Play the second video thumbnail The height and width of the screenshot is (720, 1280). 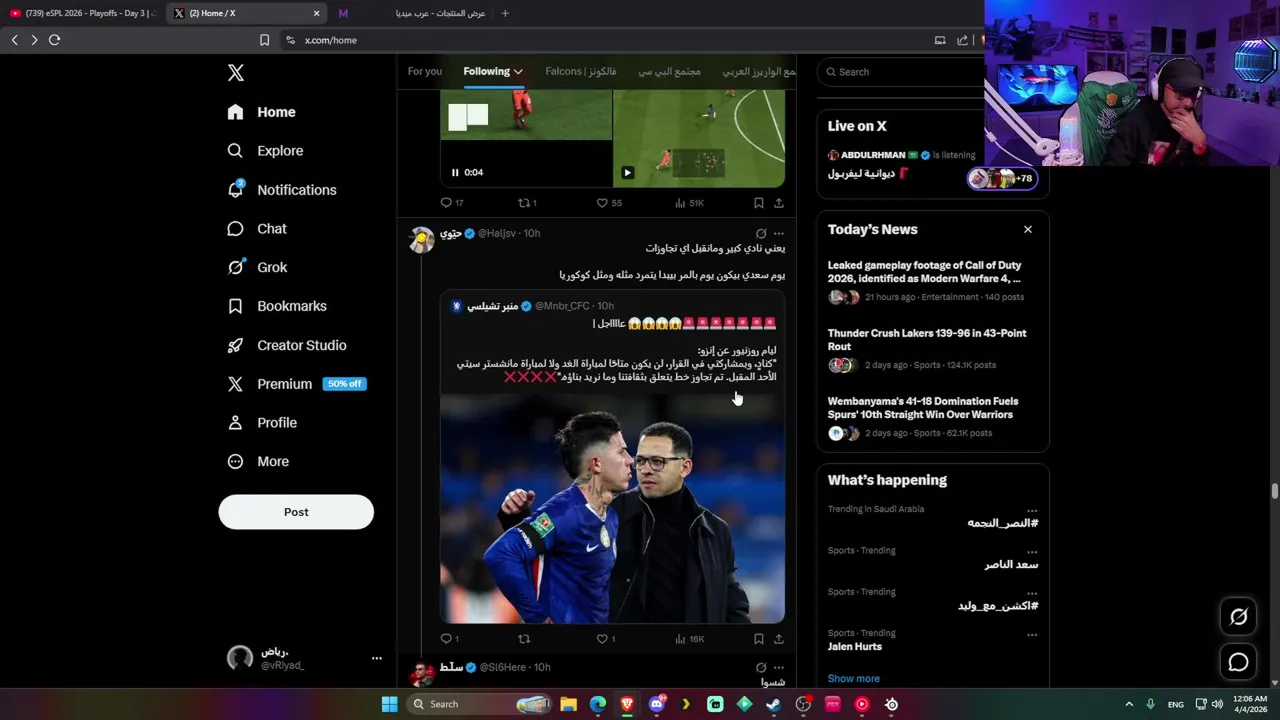pos(627,172)
